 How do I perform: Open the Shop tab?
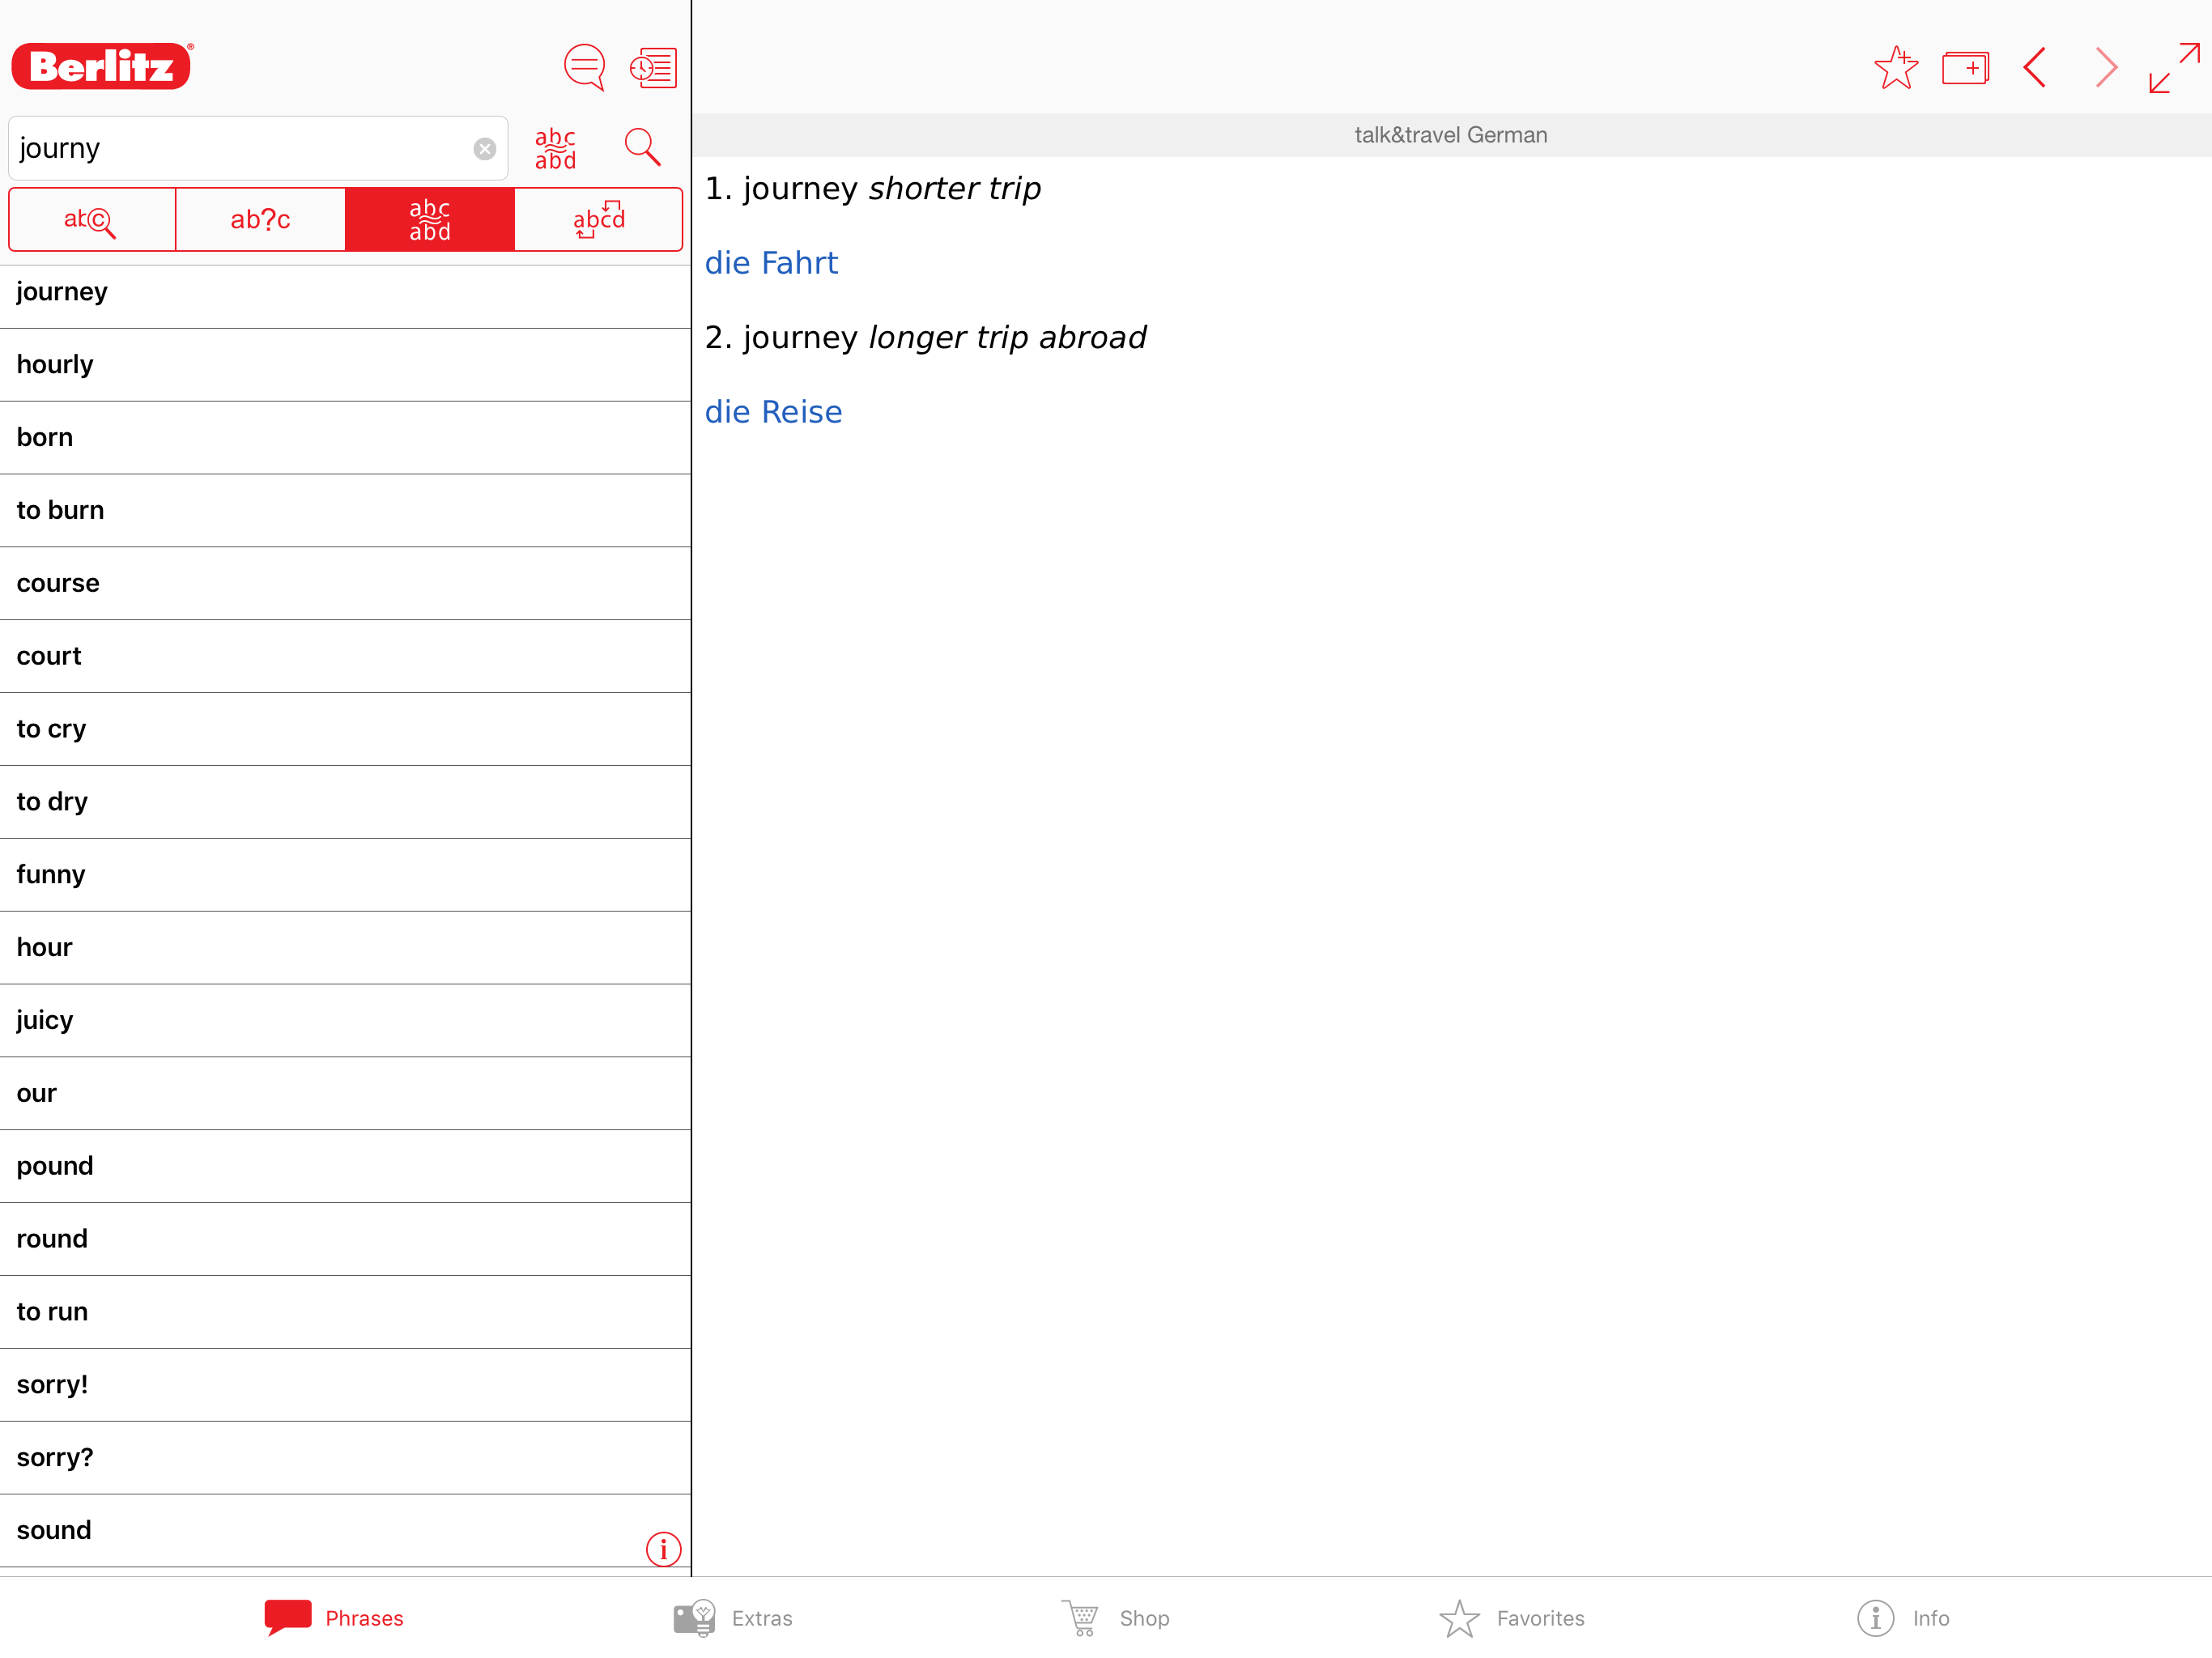click(1116, 1618)
